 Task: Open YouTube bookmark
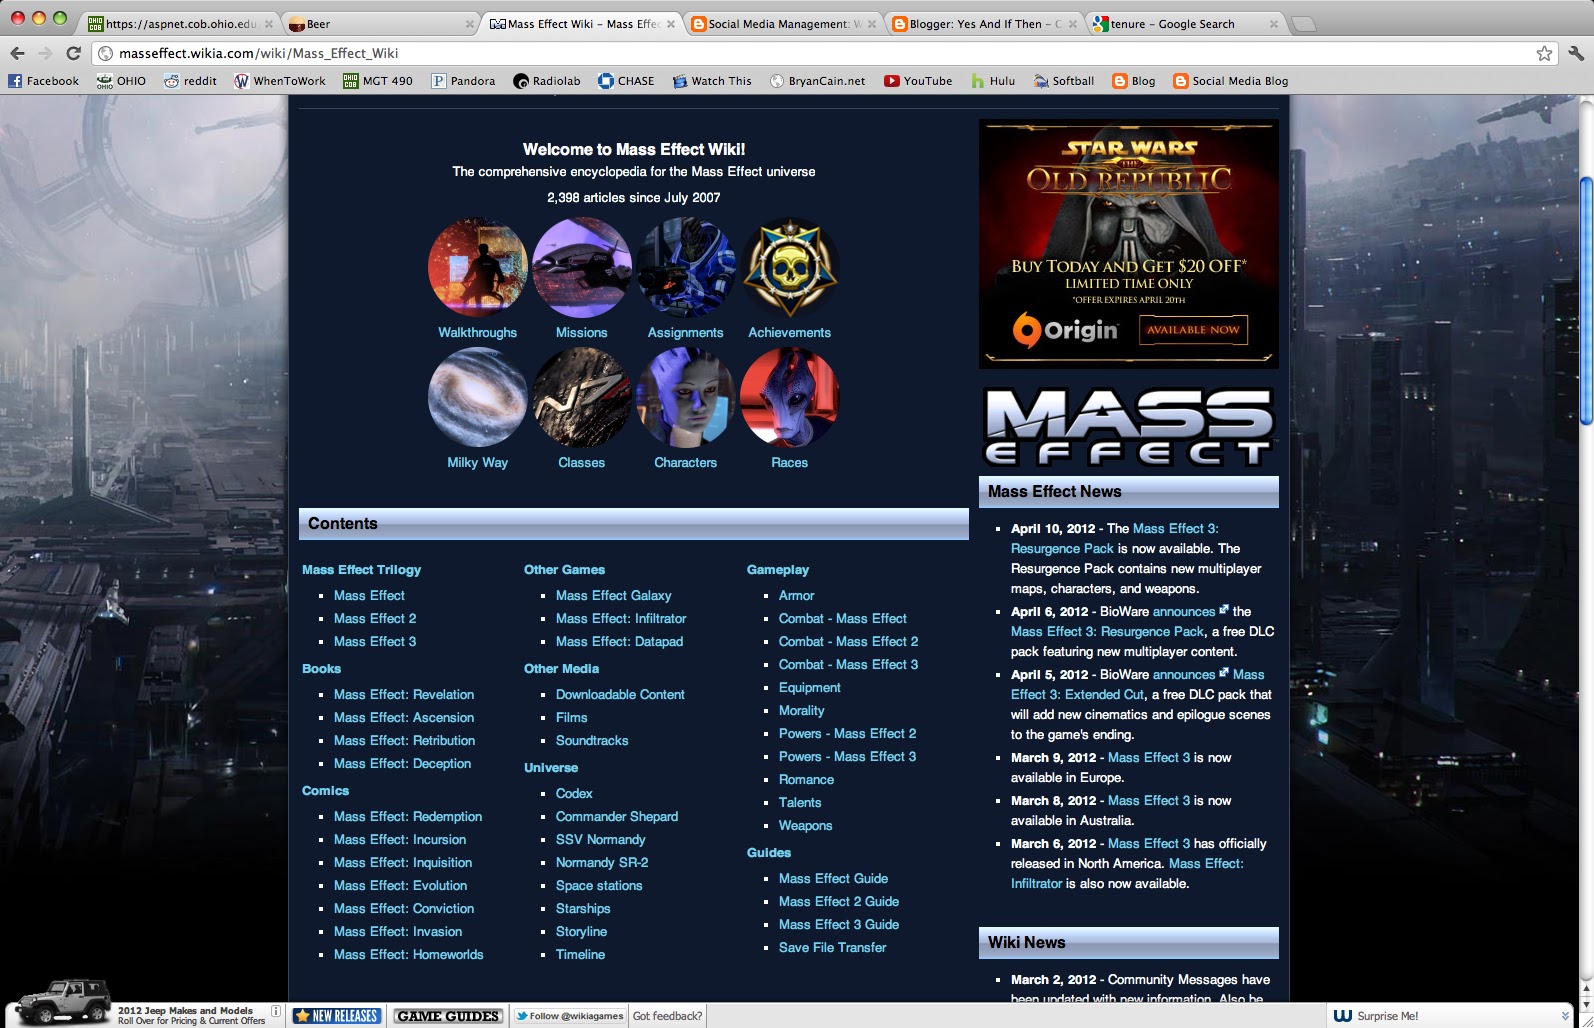coord(918,81)
